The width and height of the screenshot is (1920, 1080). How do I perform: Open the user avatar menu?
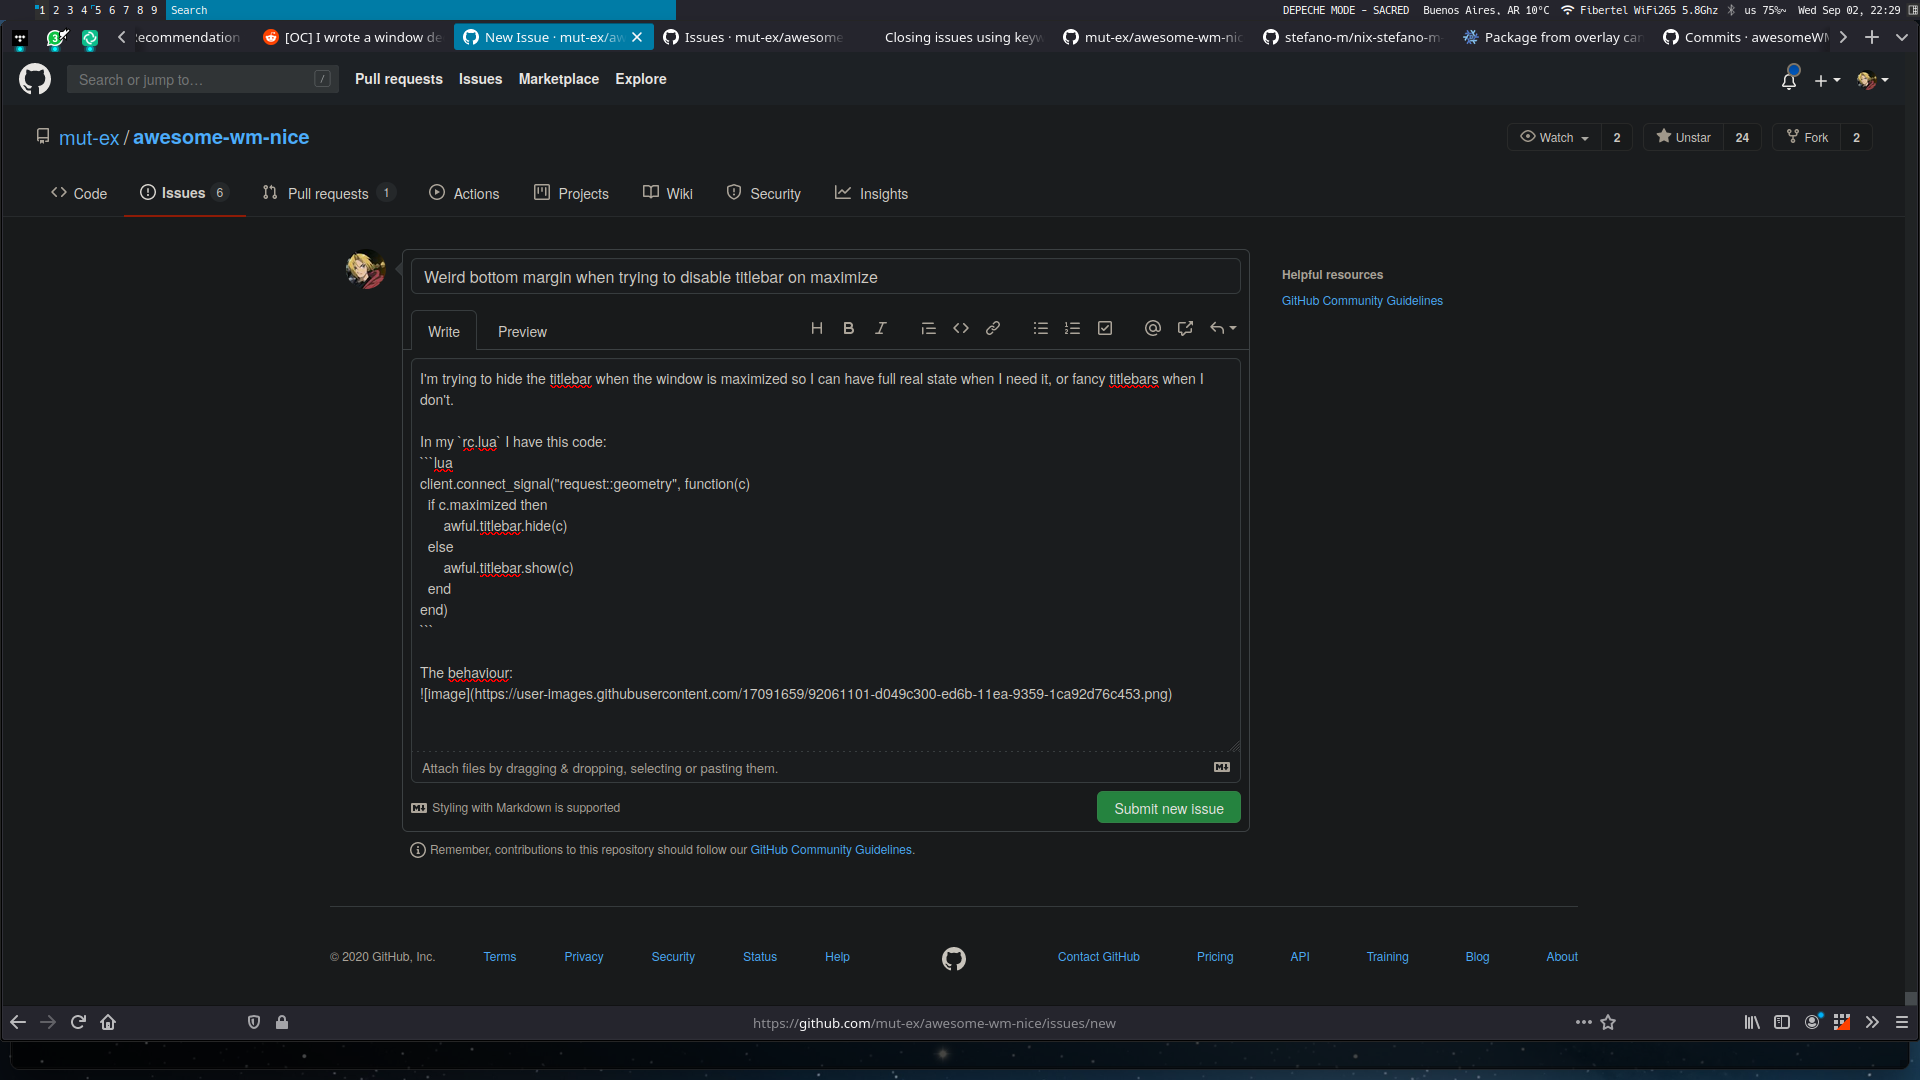pos(1872,80)
